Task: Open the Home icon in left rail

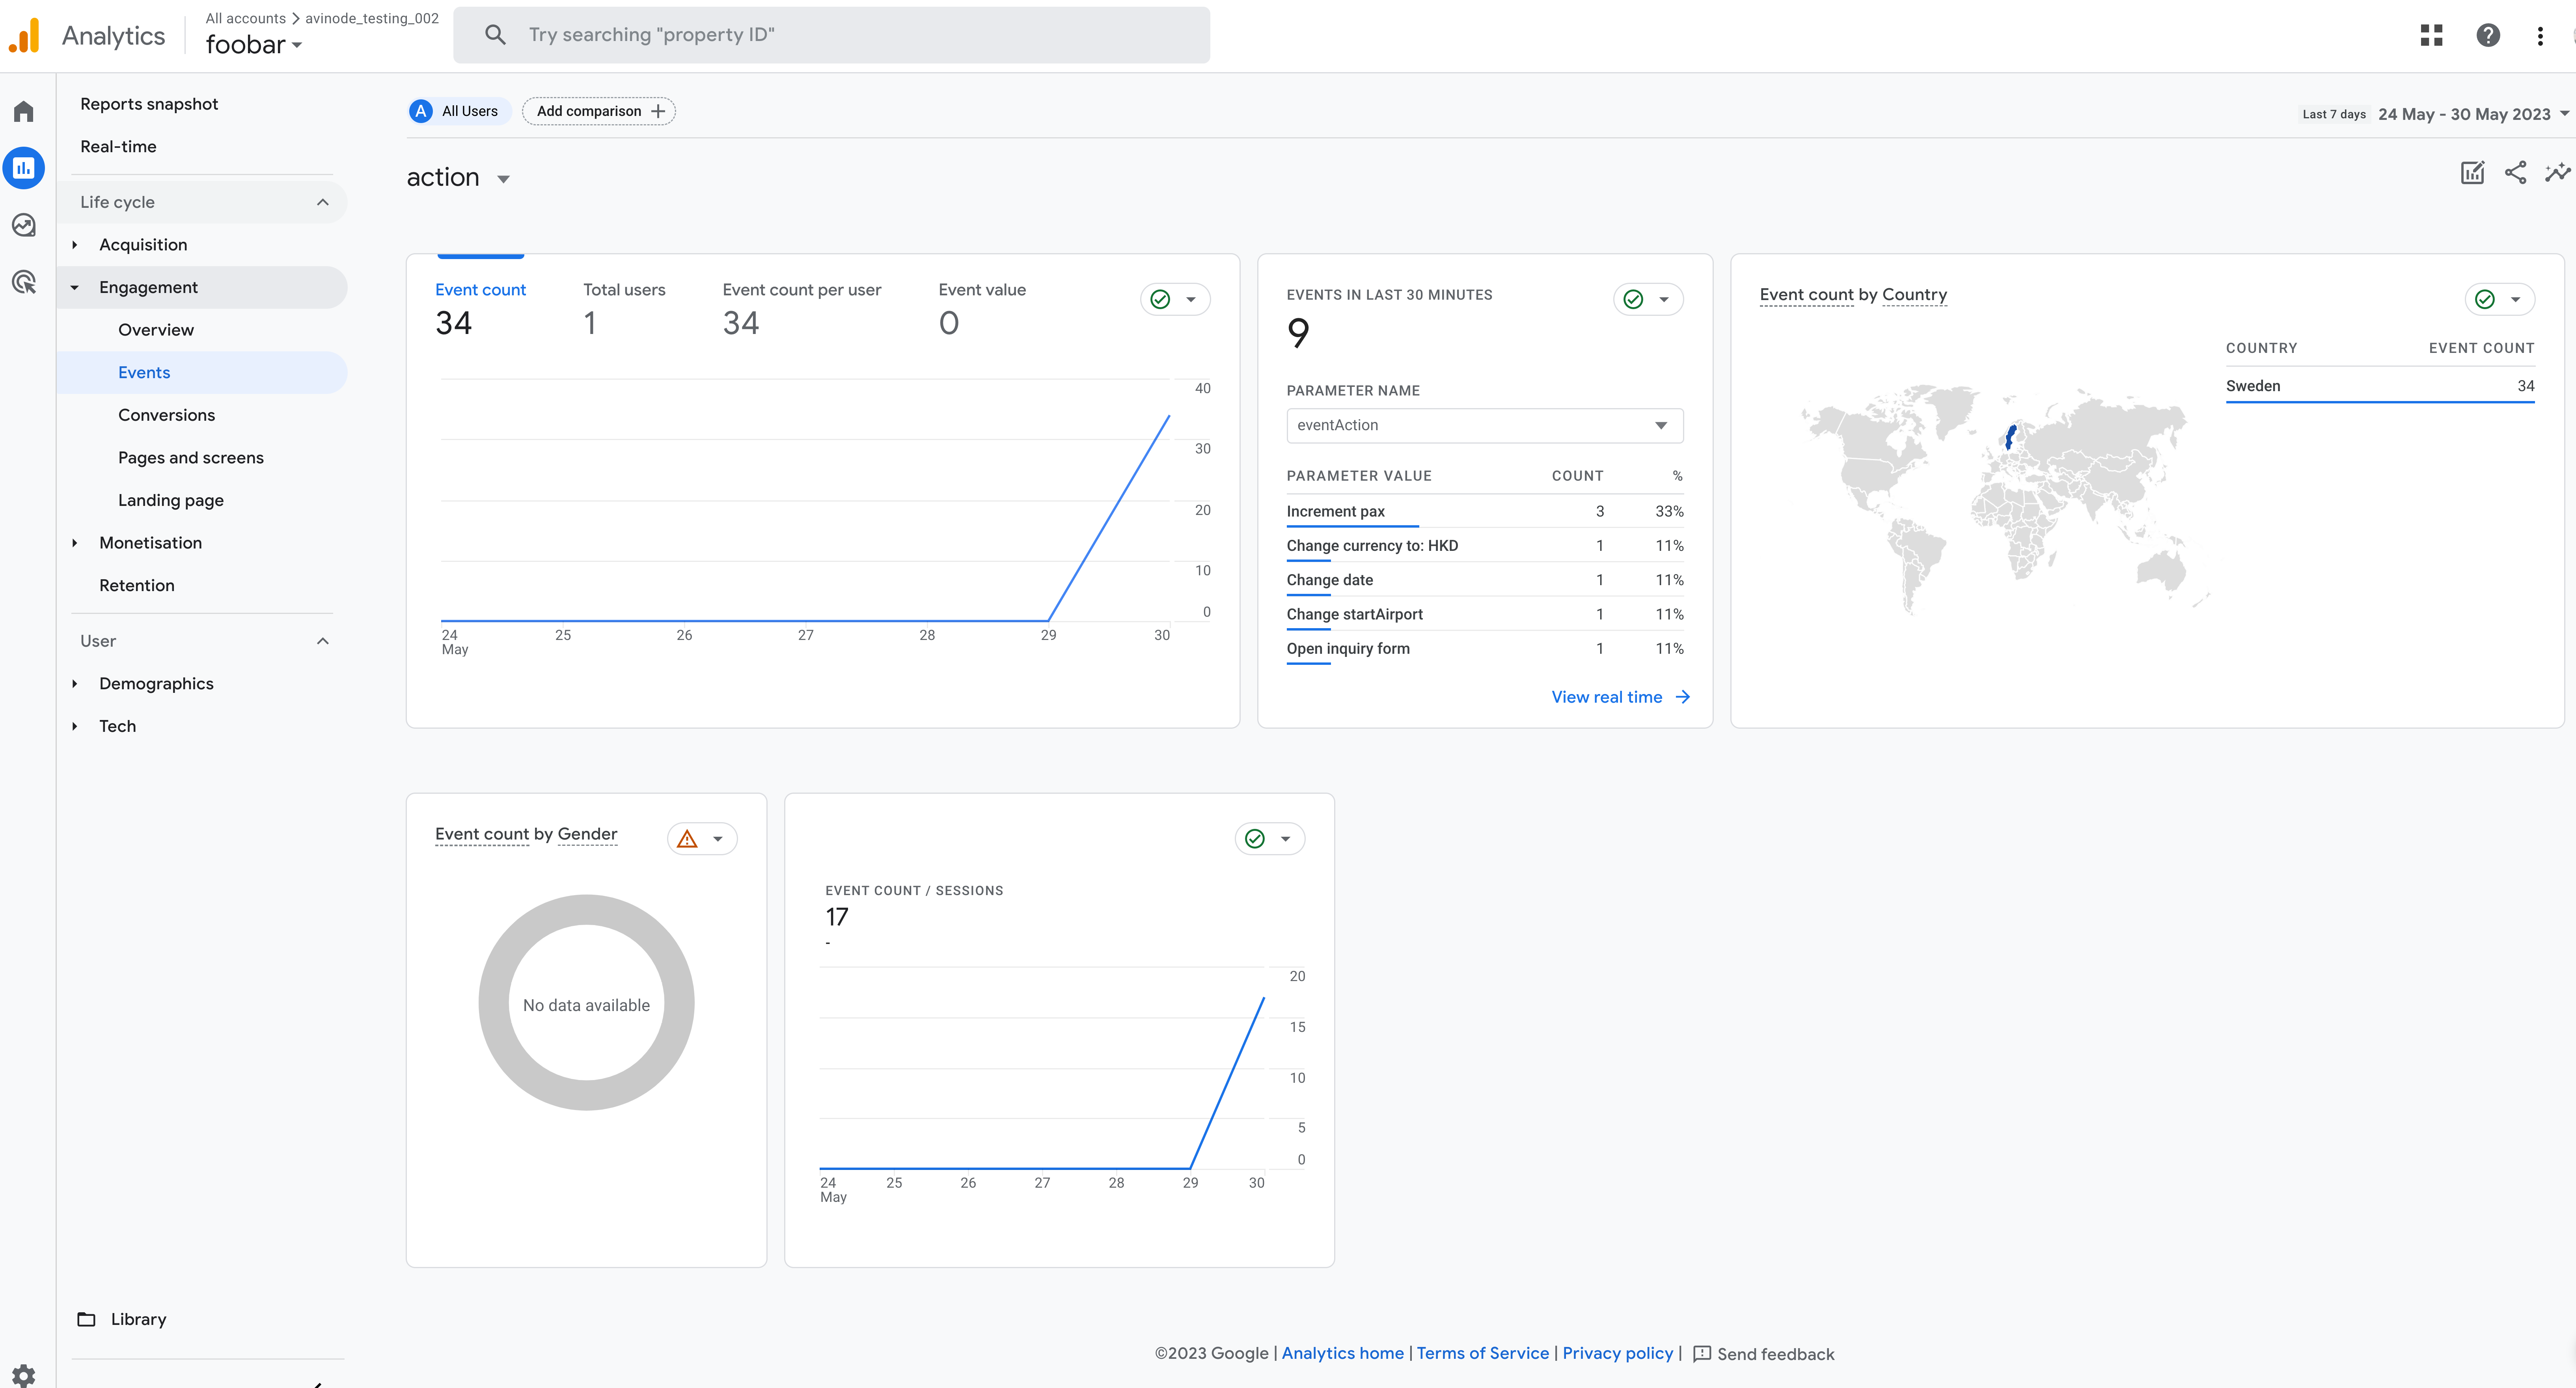Action: [24, 111]
